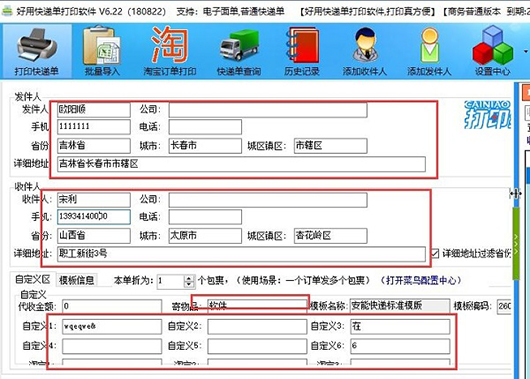Click recipient name field 宋利
The width and height of the screenshot is (530, 379).
(x=94, y=199)
